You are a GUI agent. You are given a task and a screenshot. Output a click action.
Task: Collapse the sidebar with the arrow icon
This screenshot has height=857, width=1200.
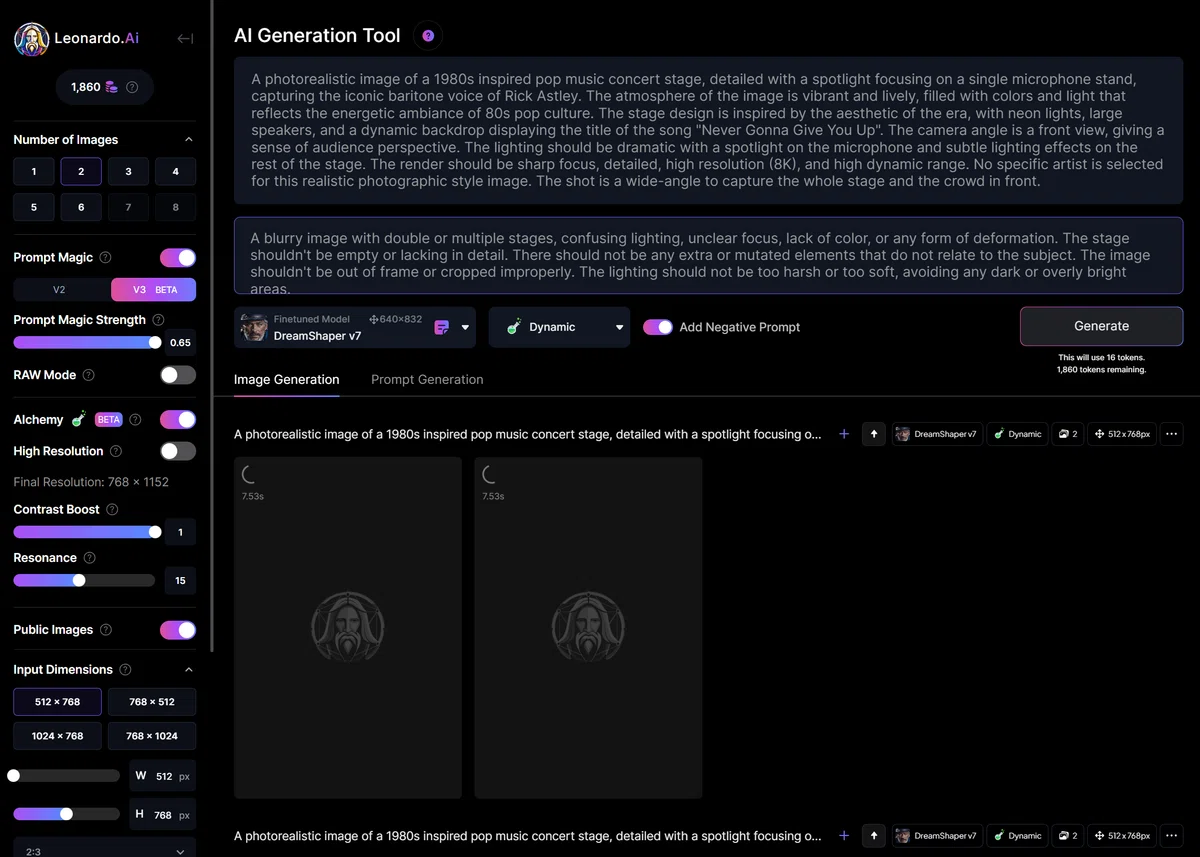click(185, 39)
